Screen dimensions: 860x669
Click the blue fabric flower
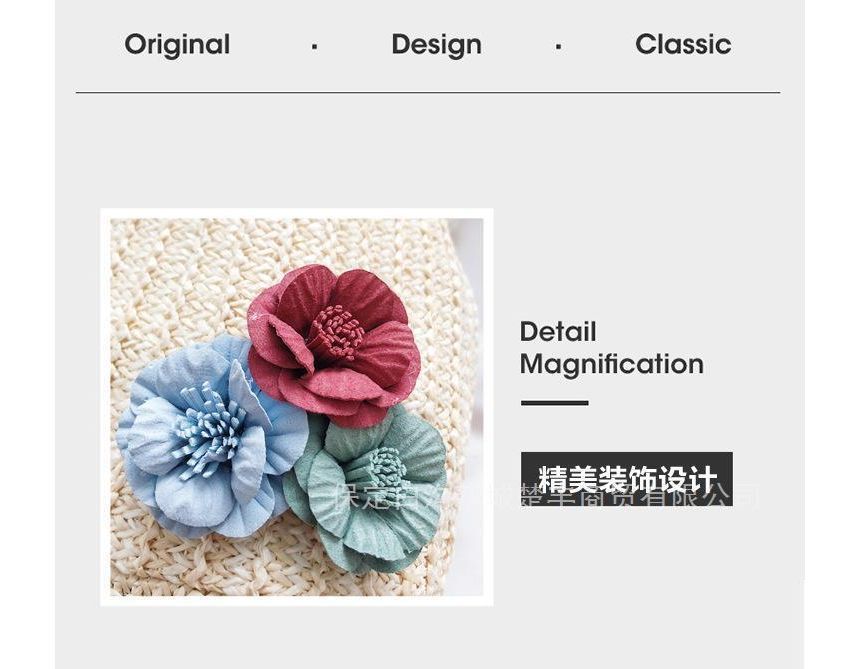pos(211,436)
